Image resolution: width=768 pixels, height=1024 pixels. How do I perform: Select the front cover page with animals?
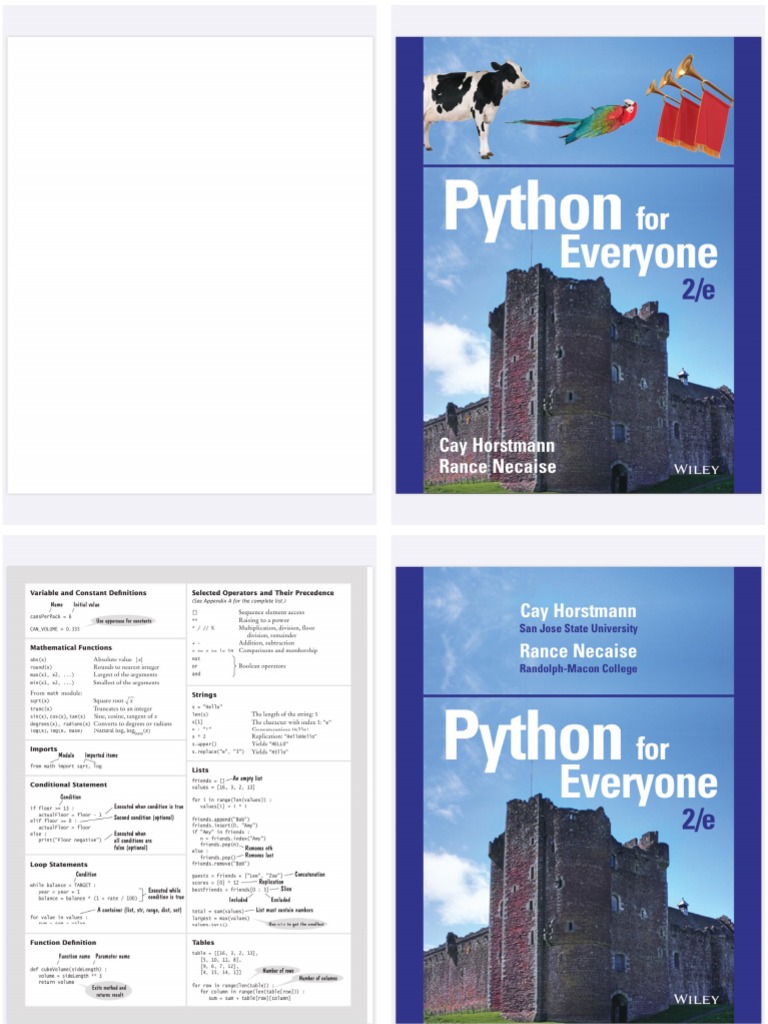pyautogui.click(x=578, y=264)
